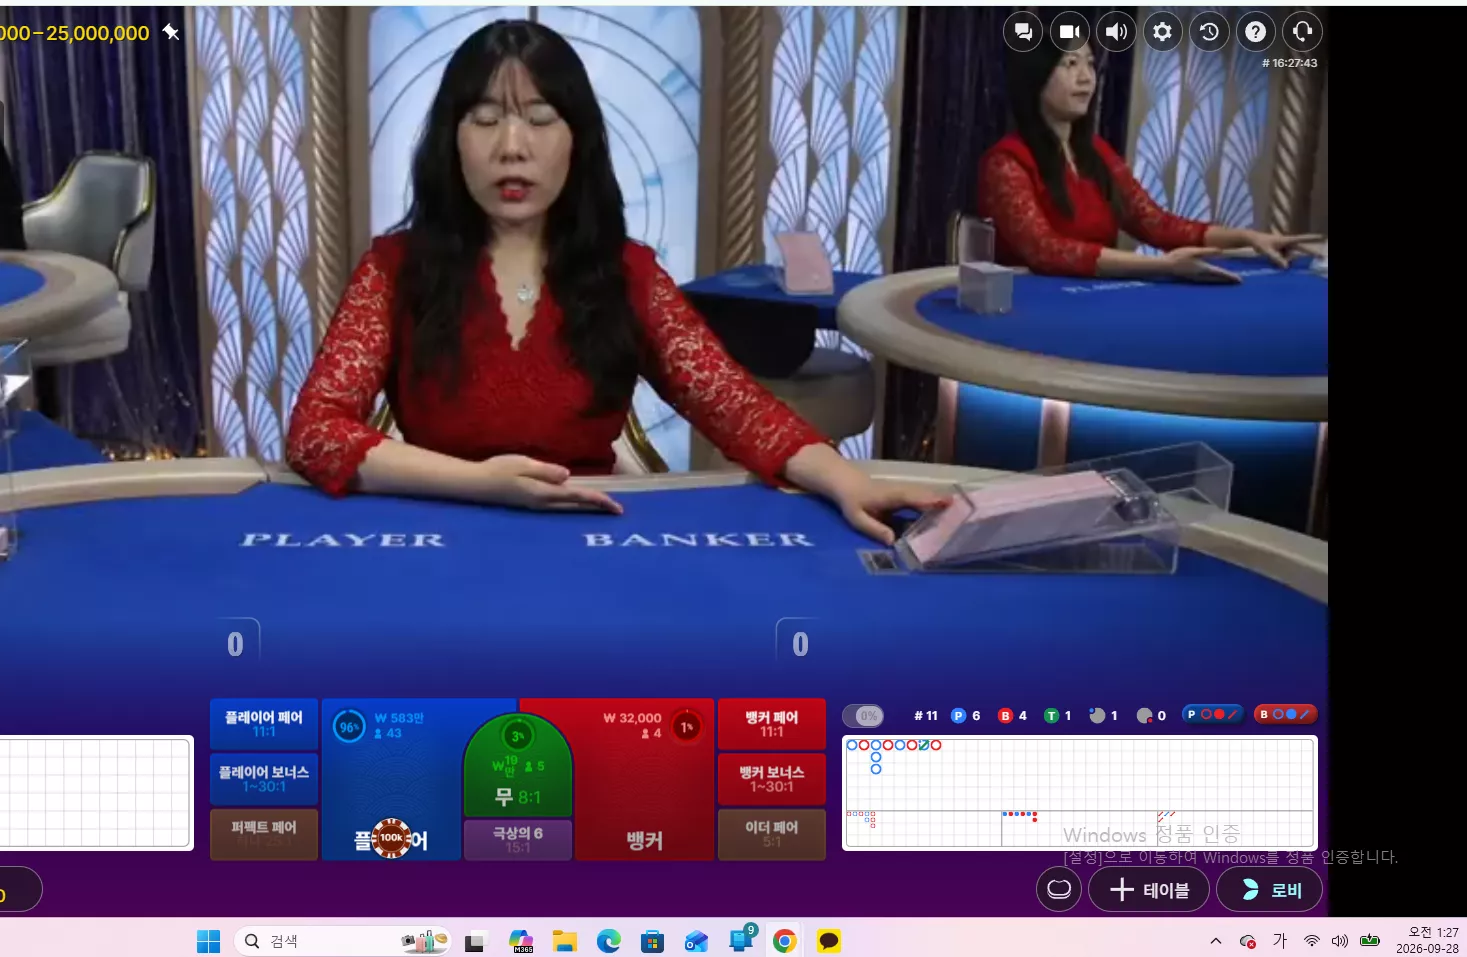Mute the game sound speaker icon

point(1116,32)
